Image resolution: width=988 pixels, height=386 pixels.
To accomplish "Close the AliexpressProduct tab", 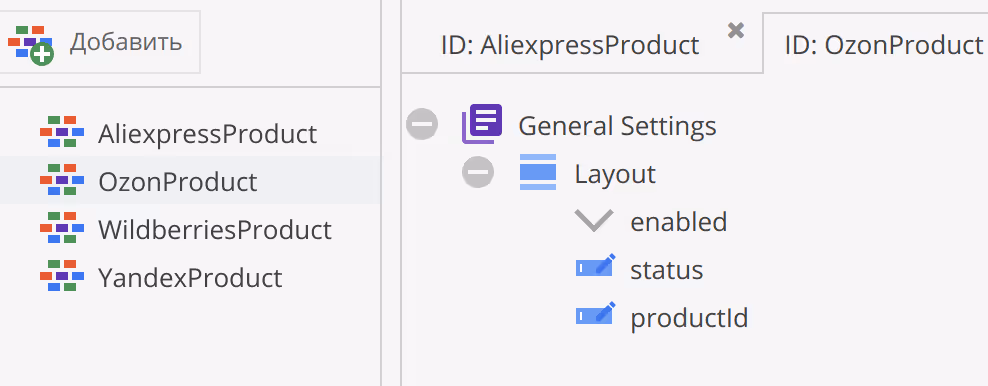I will click(x=736, y=30).
